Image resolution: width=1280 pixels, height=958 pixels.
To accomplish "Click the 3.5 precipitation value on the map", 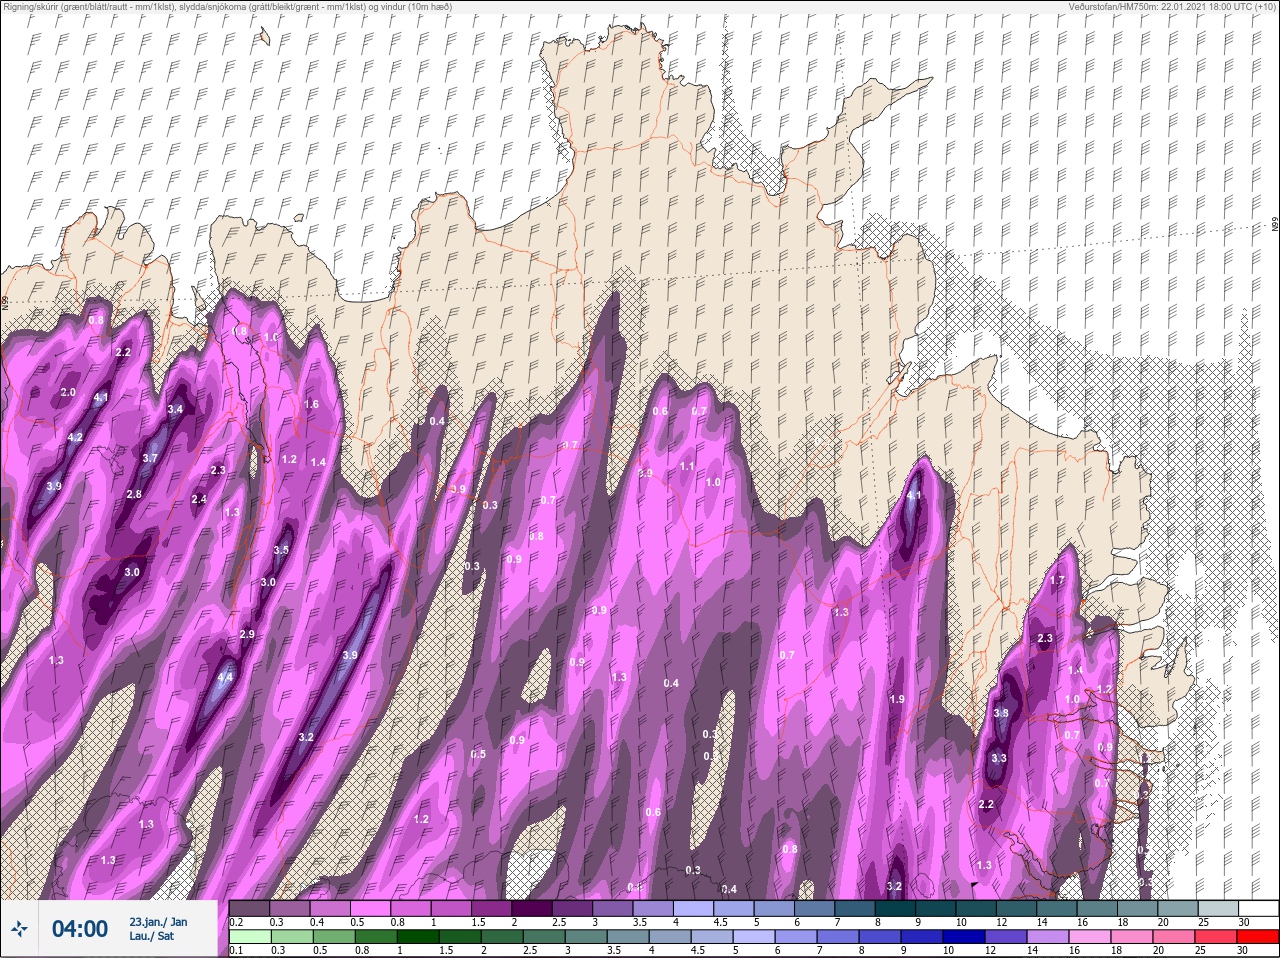I will click(x=281, y=550).
